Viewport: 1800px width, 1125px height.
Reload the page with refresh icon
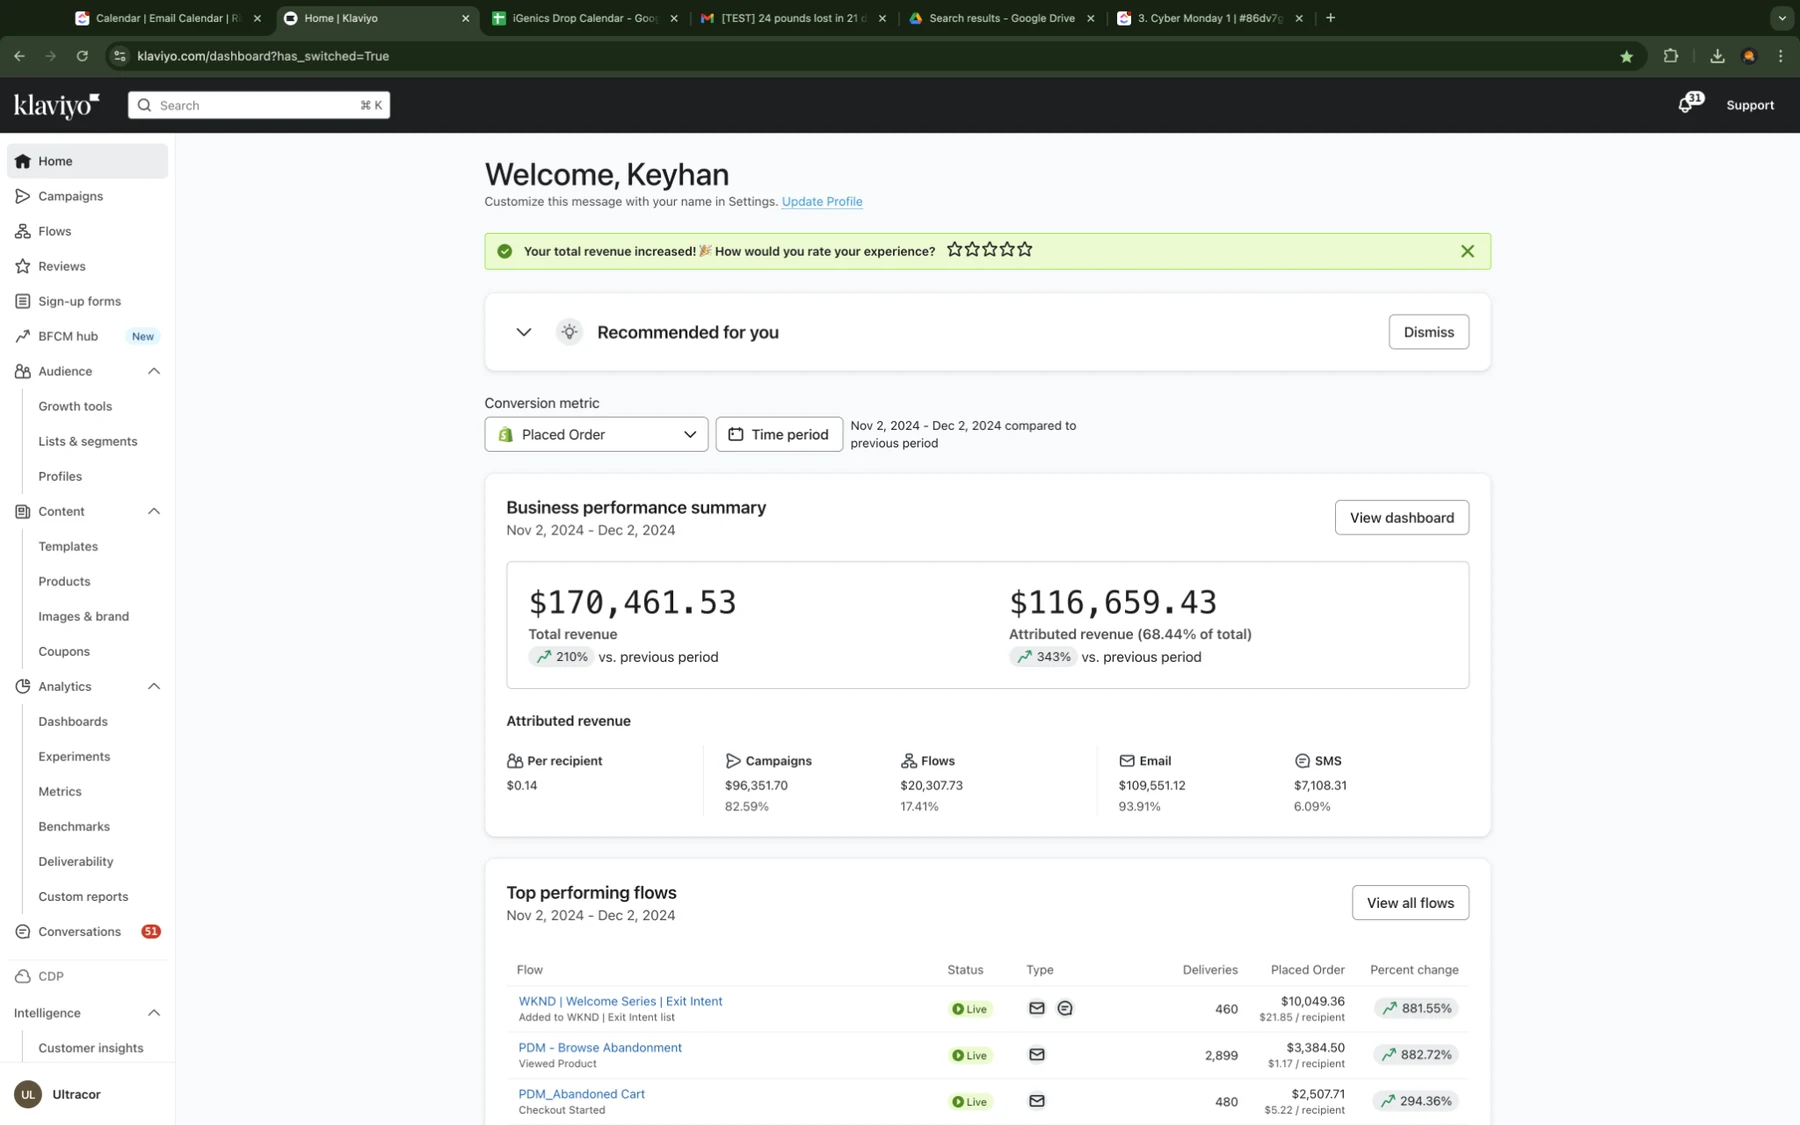pyautogui.click(x=82, y=56)
